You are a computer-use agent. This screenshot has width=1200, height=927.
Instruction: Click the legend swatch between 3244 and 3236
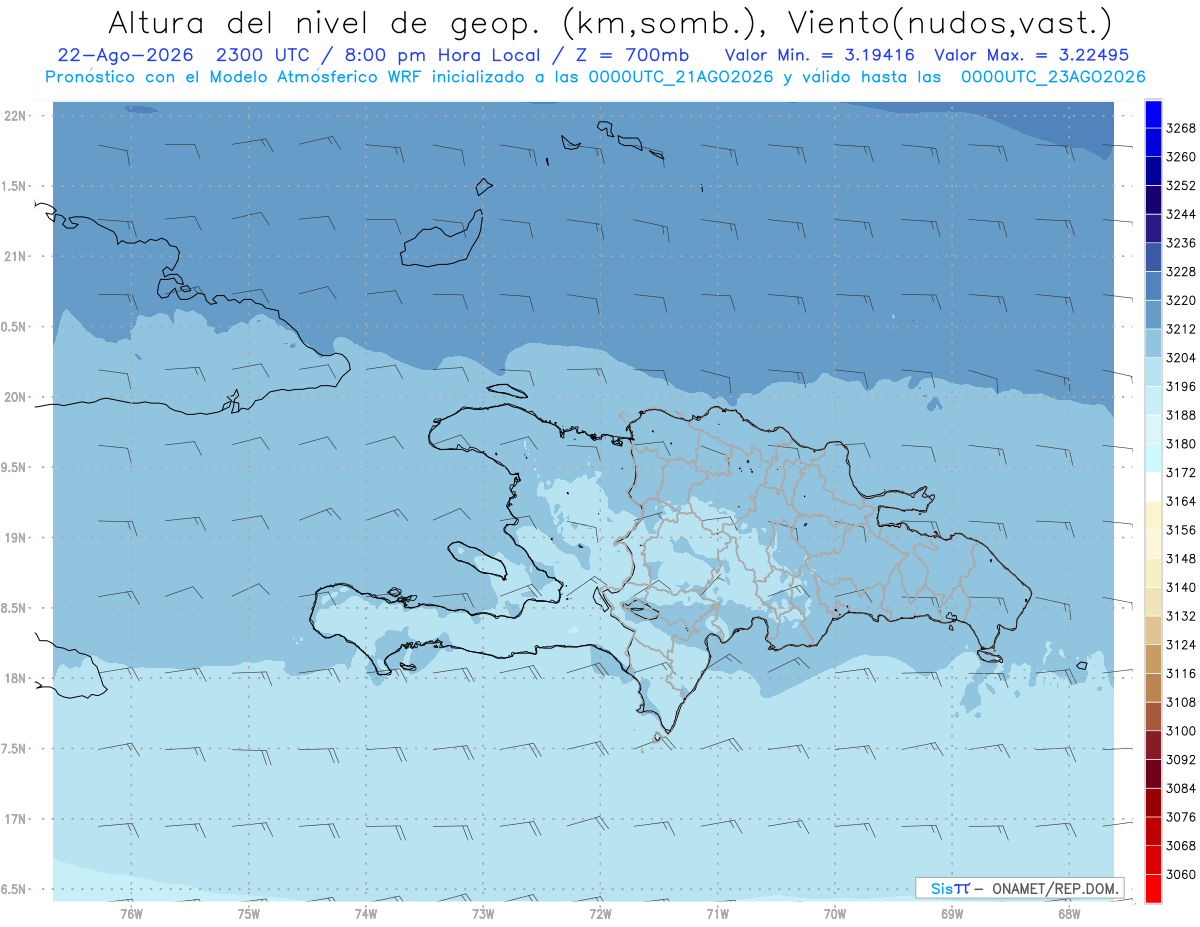pyautogui.click(x=1153, y=228)
